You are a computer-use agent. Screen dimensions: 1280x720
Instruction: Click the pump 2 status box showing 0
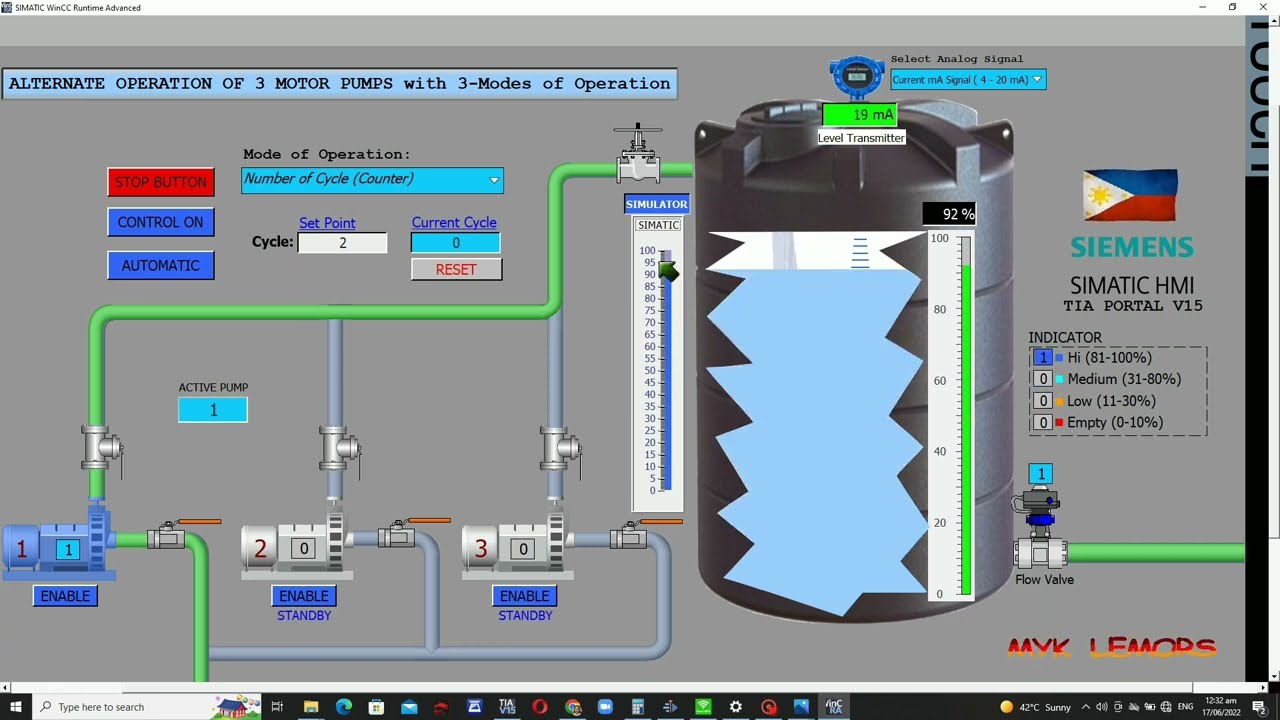pos(304,548)
